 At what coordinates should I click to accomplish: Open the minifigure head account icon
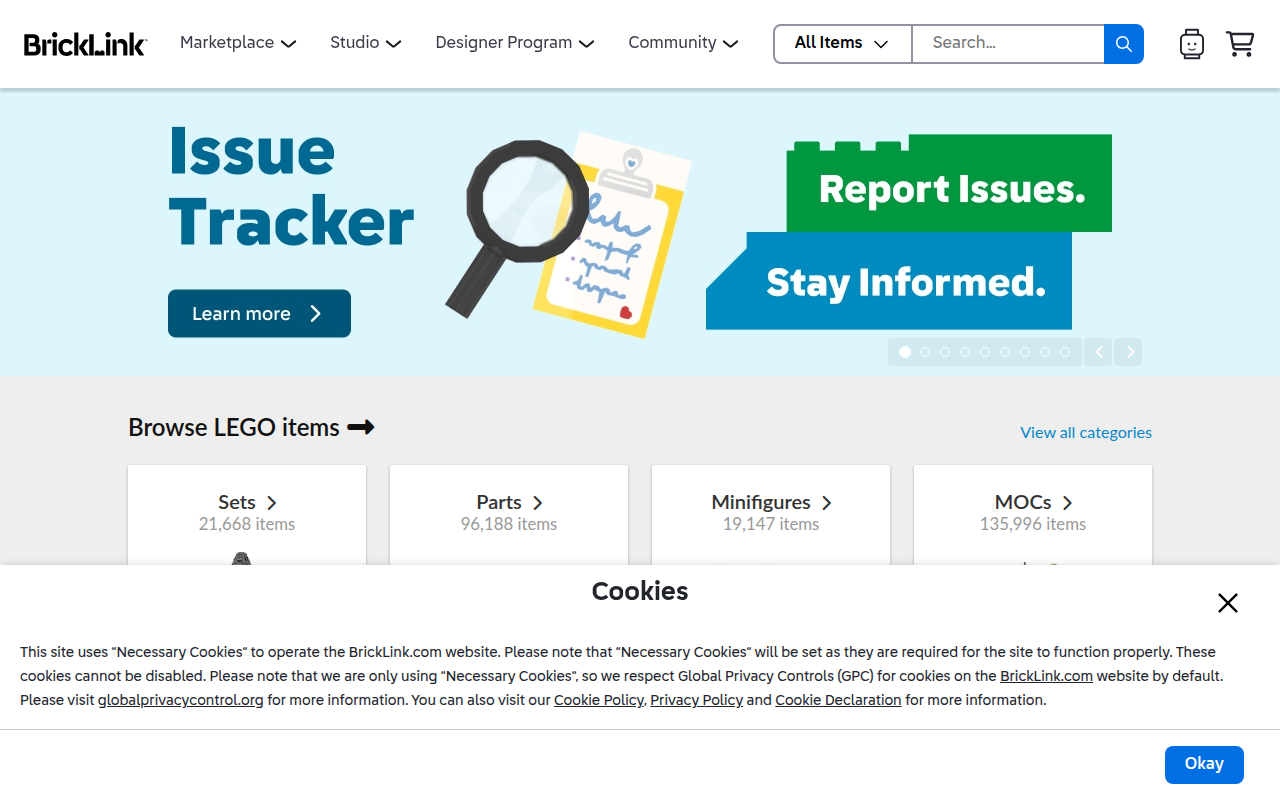[1191, 44]
